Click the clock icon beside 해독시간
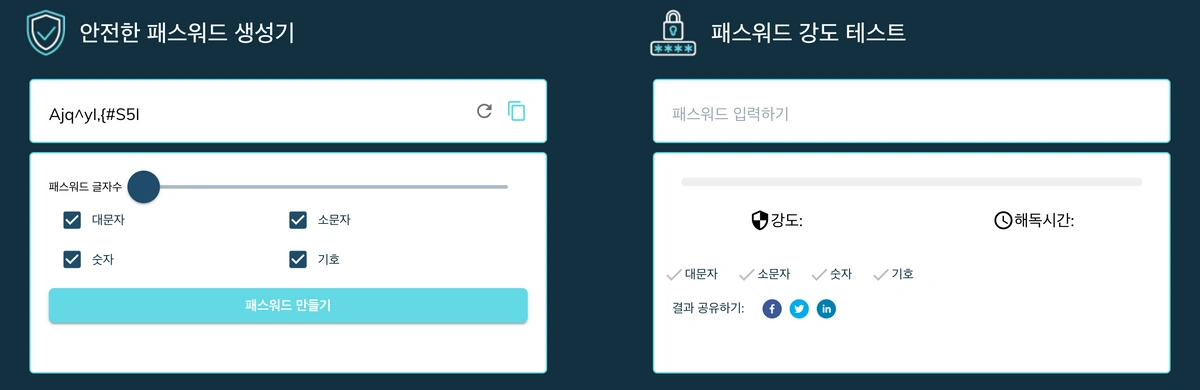1200x390 pixels. click(x=1003, y=220)
